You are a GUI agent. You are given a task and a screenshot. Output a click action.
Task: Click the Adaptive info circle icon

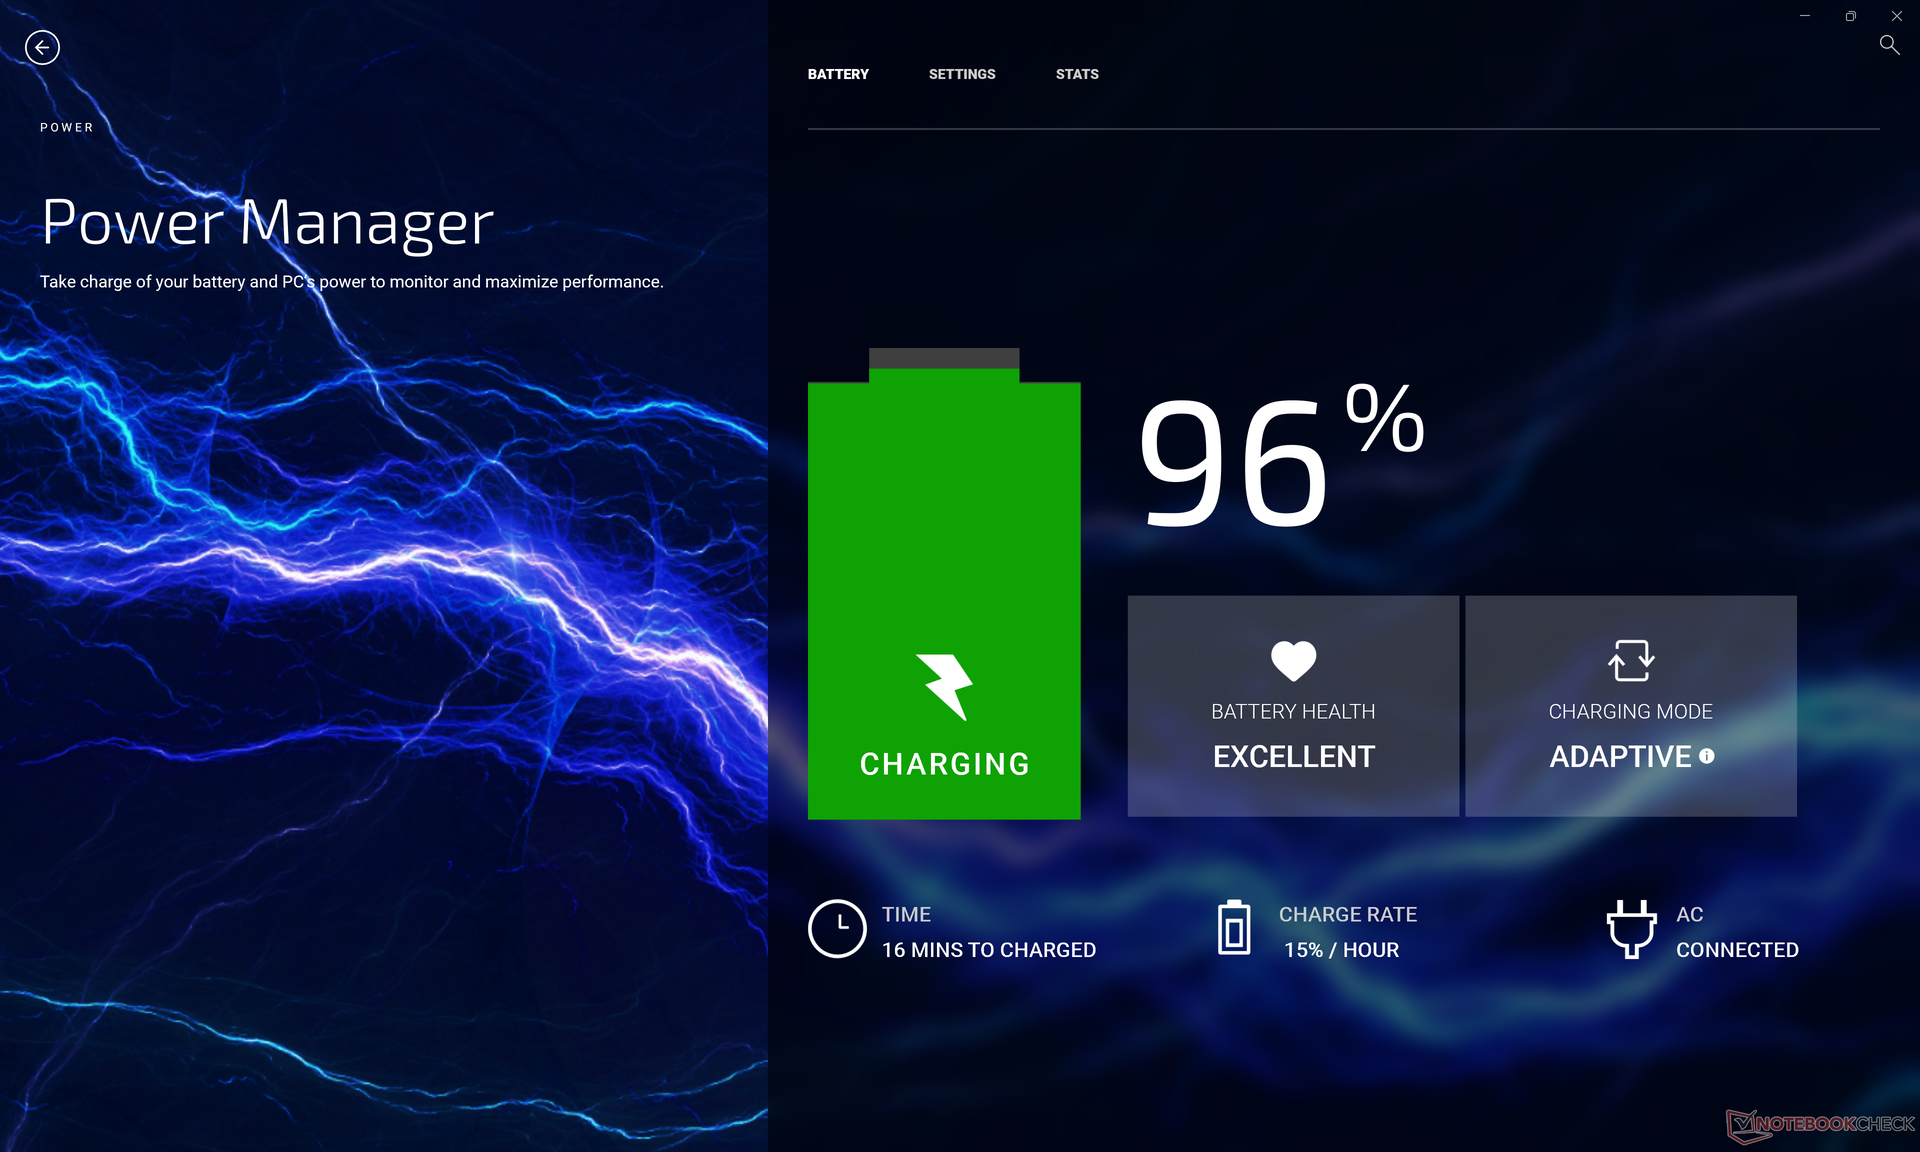tap(1706, 757)
